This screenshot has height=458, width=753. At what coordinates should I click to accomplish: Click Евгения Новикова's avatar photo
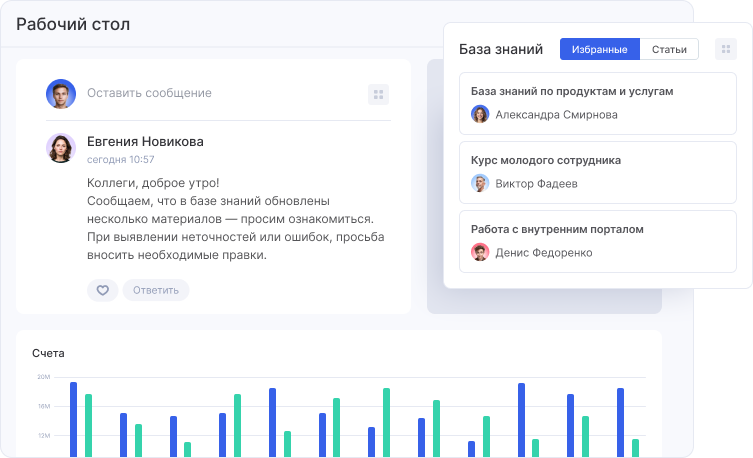point(61,149)
